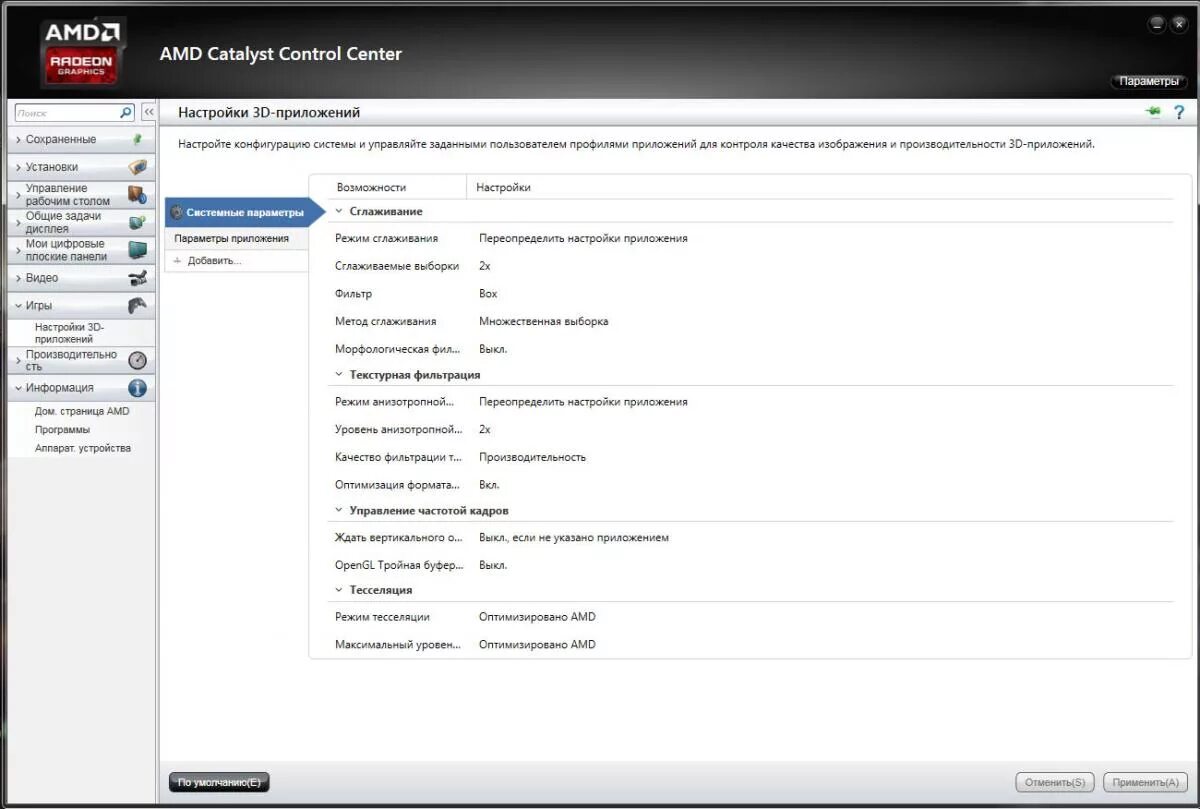This screenshot has height=809, width=1200.
Task: Change Режим анизотропной фильтрации value
Action: (x=583, y=402)
